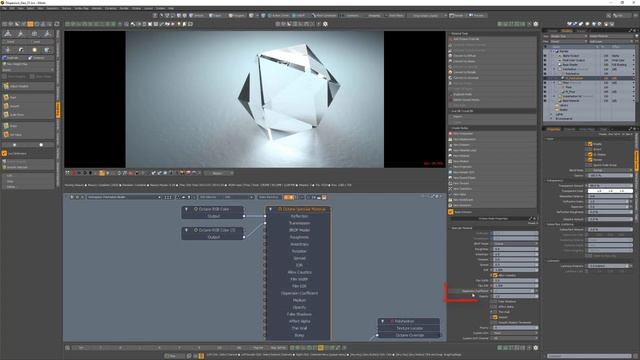Screen dimensions: 640x360
Task: Enable Thin Wall checkbox in node properties
Action: pos(495,312)
